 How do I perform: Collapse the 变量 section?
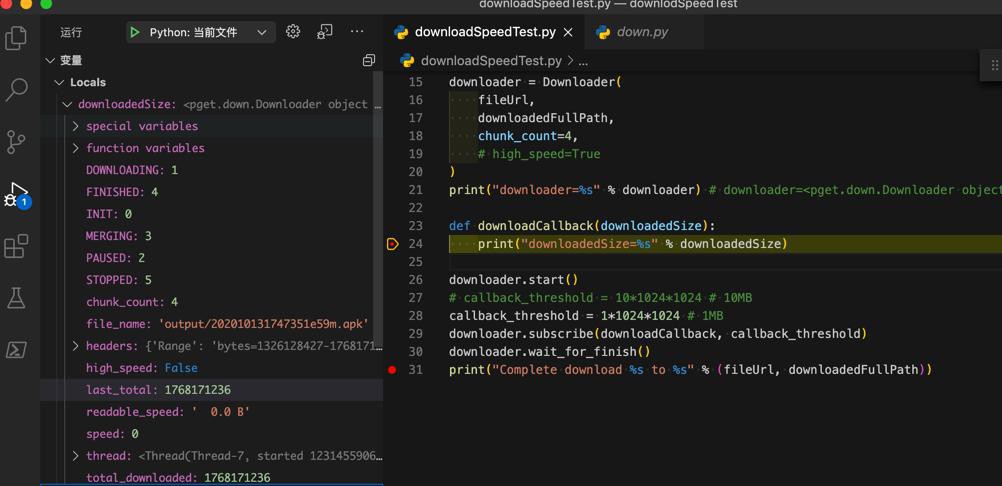[50, 61]
